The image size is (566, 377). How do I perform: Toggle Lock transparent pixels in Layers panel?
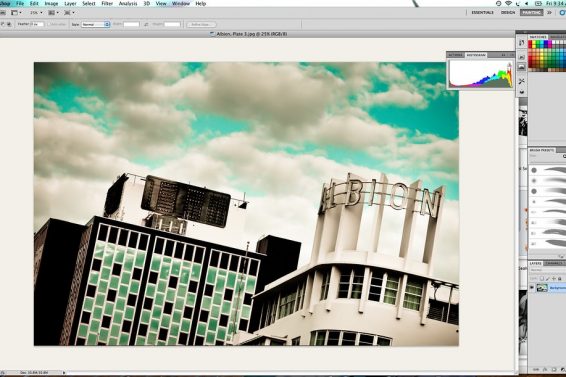click(541, 278)
